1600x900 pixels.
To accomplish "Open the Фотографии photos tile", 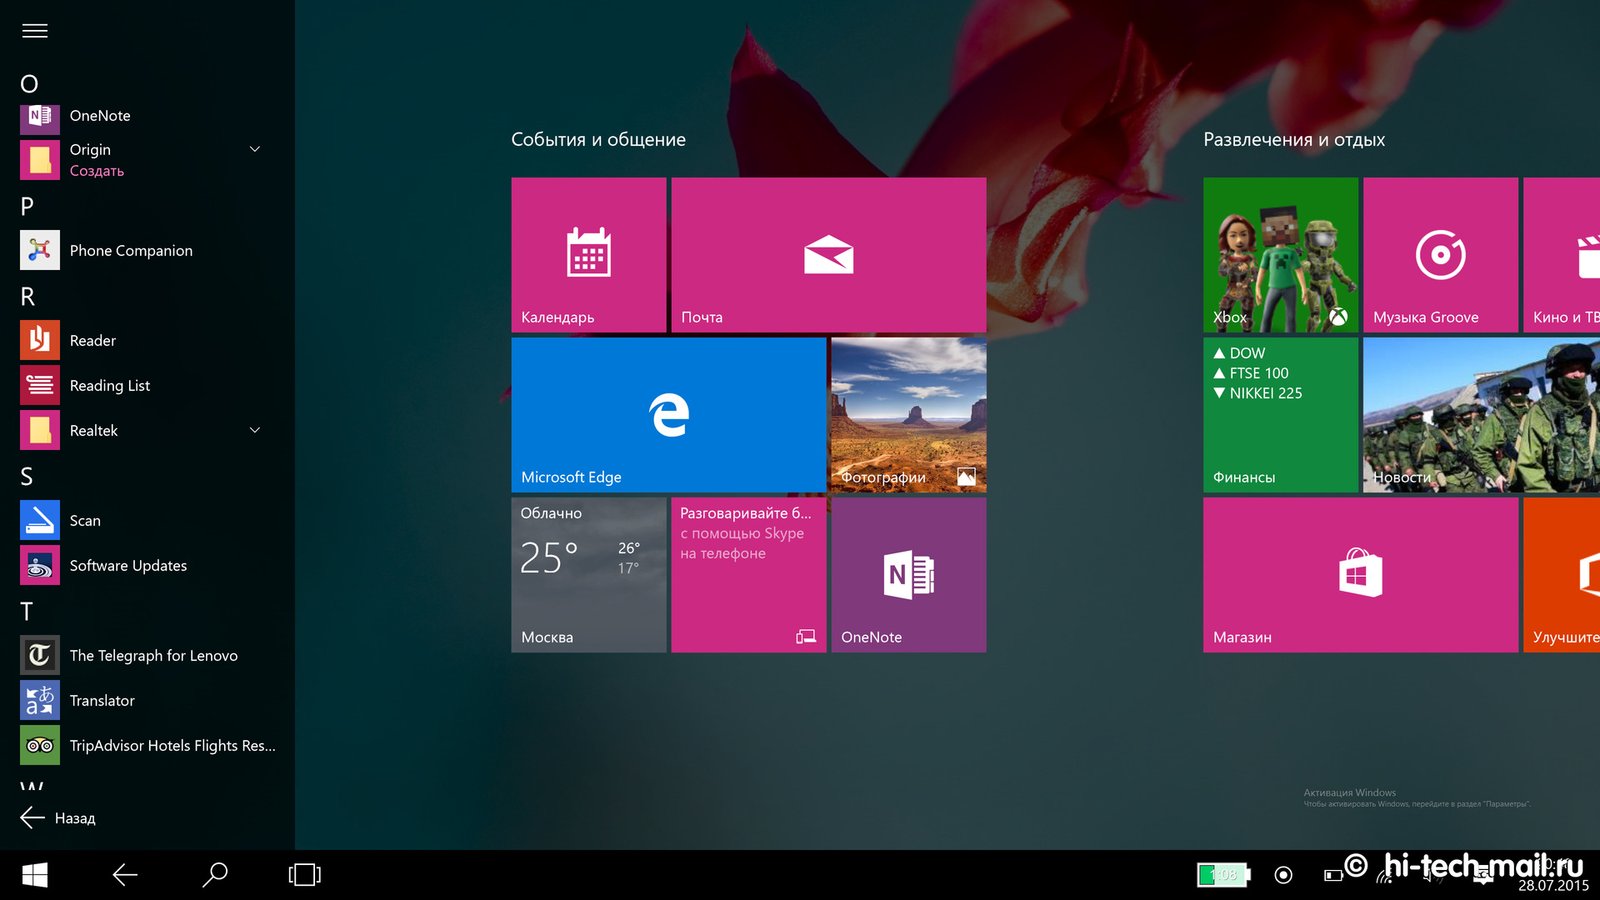I will point(909,415).
